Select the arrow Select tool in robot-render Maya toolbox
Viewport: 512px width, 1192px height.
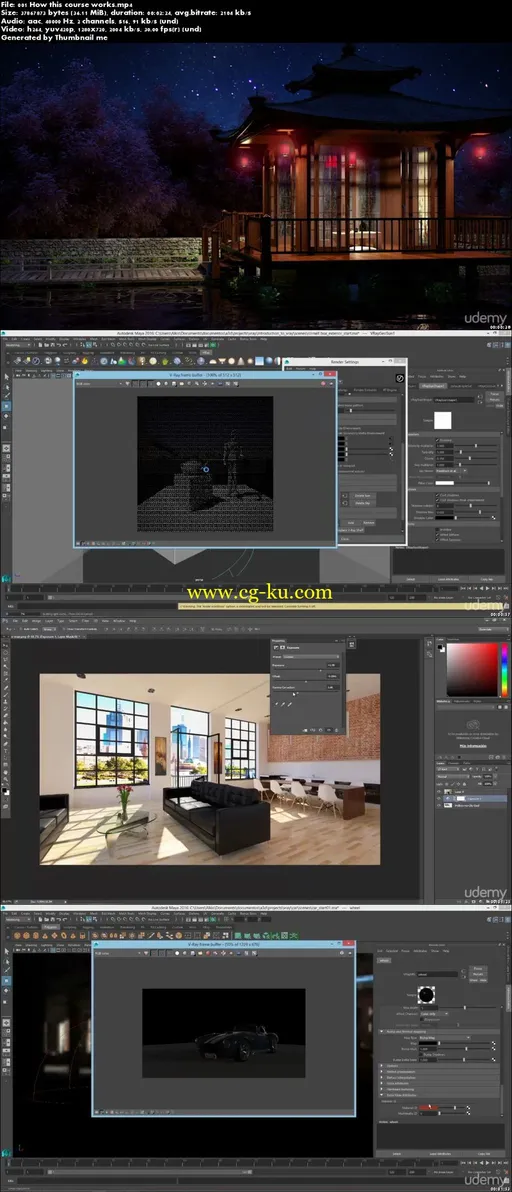coord(6,376)
